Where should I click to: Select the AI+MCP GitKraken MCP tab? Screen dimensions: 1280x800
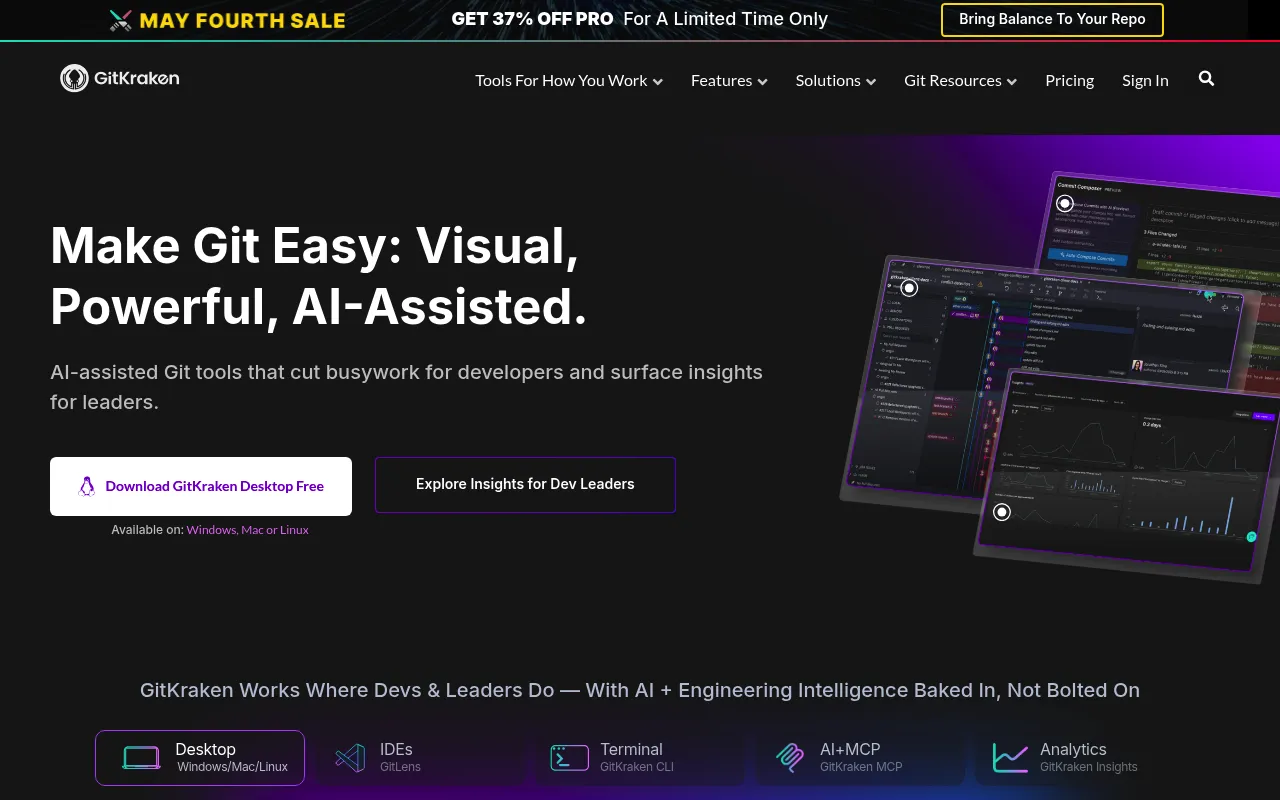coord(860,758)
